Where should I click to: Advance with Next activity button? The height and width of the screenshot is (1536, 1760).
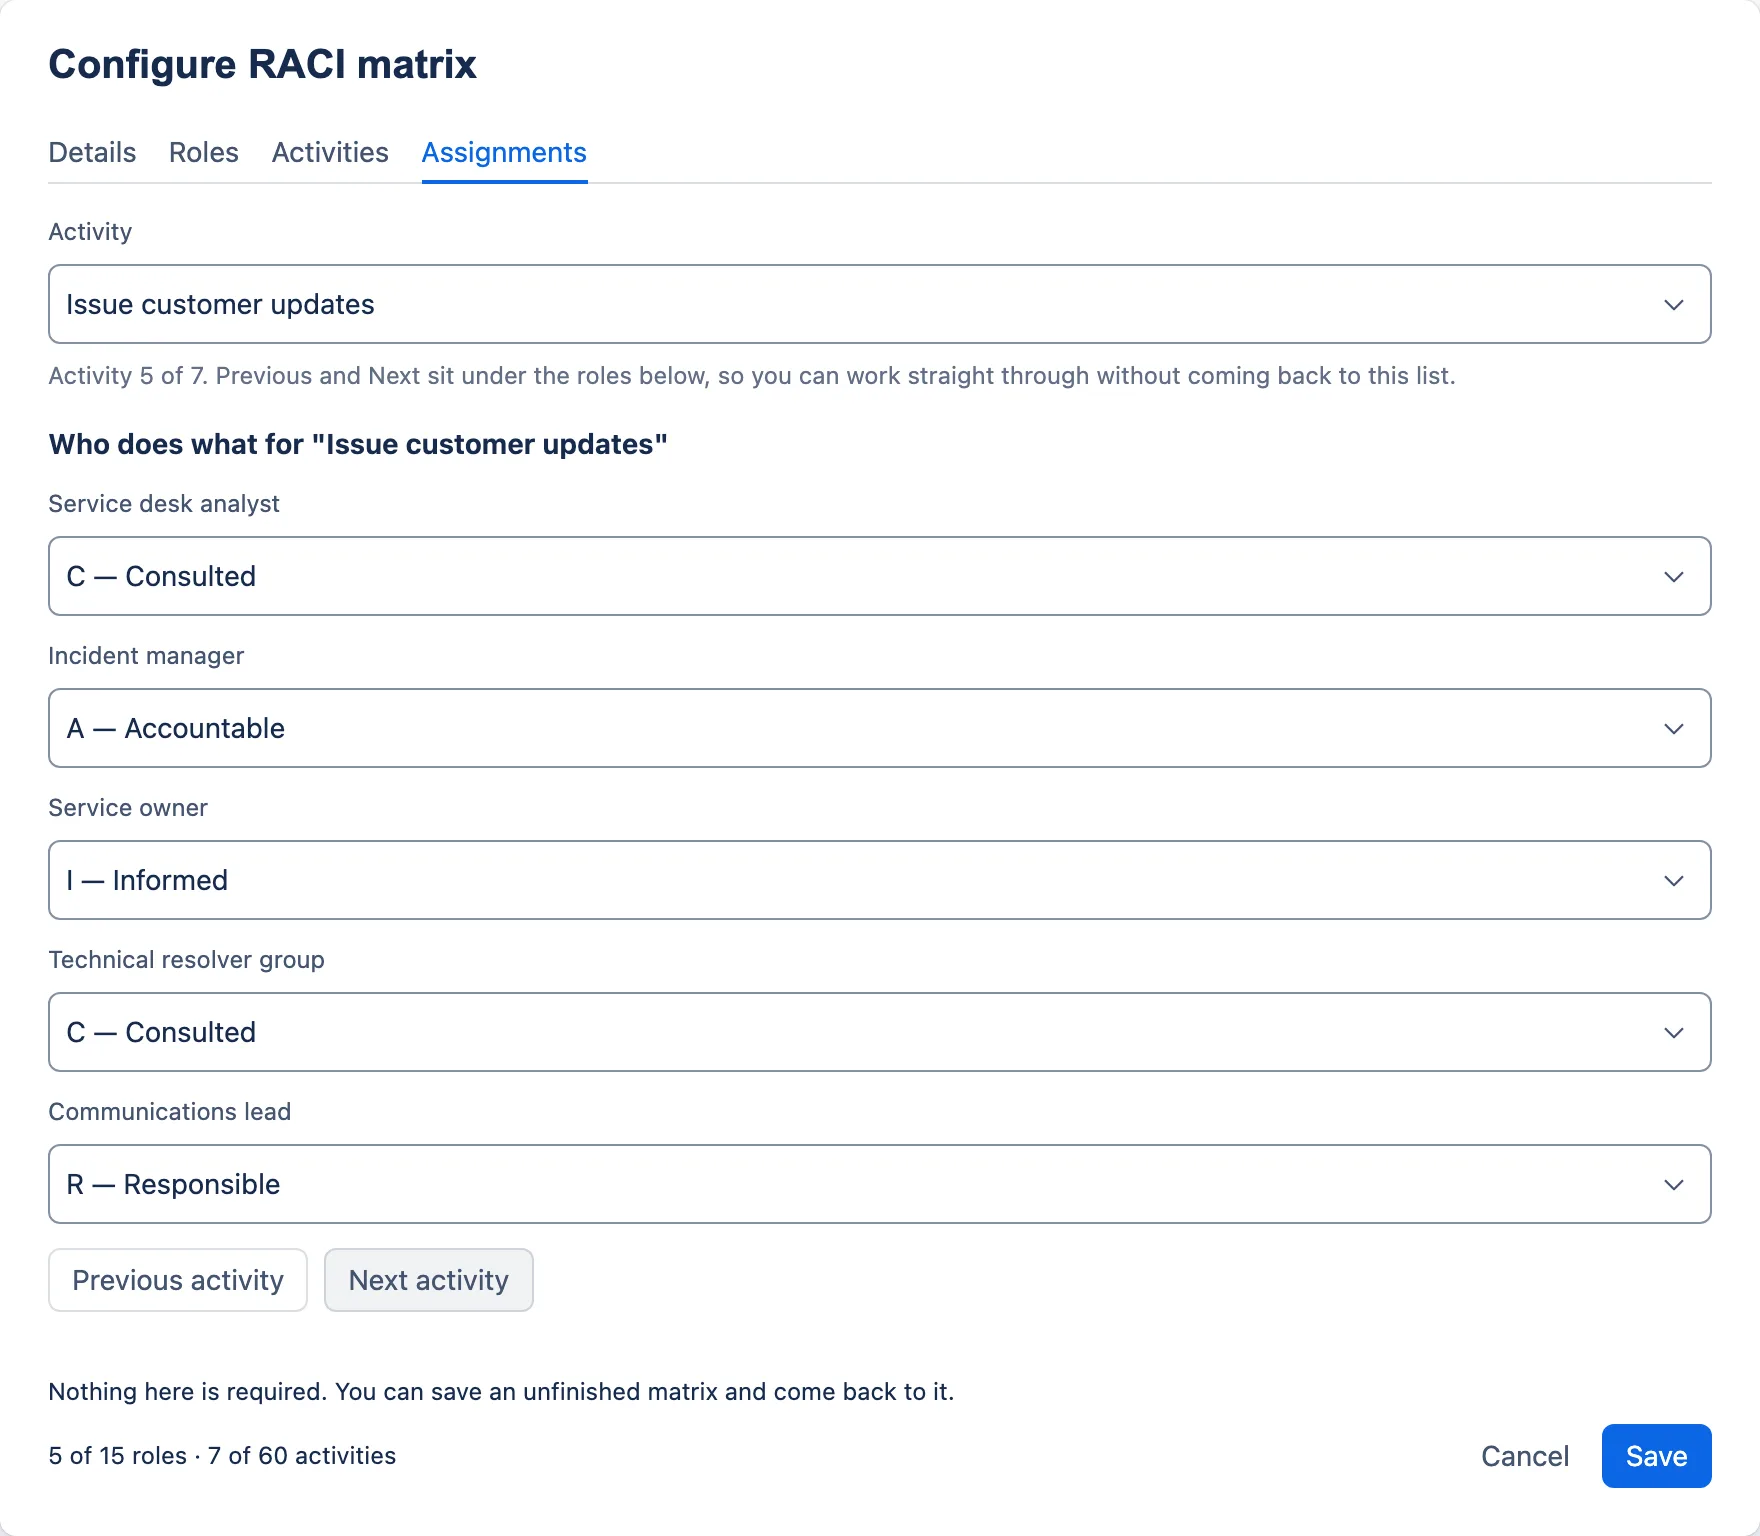(429, 1280)
